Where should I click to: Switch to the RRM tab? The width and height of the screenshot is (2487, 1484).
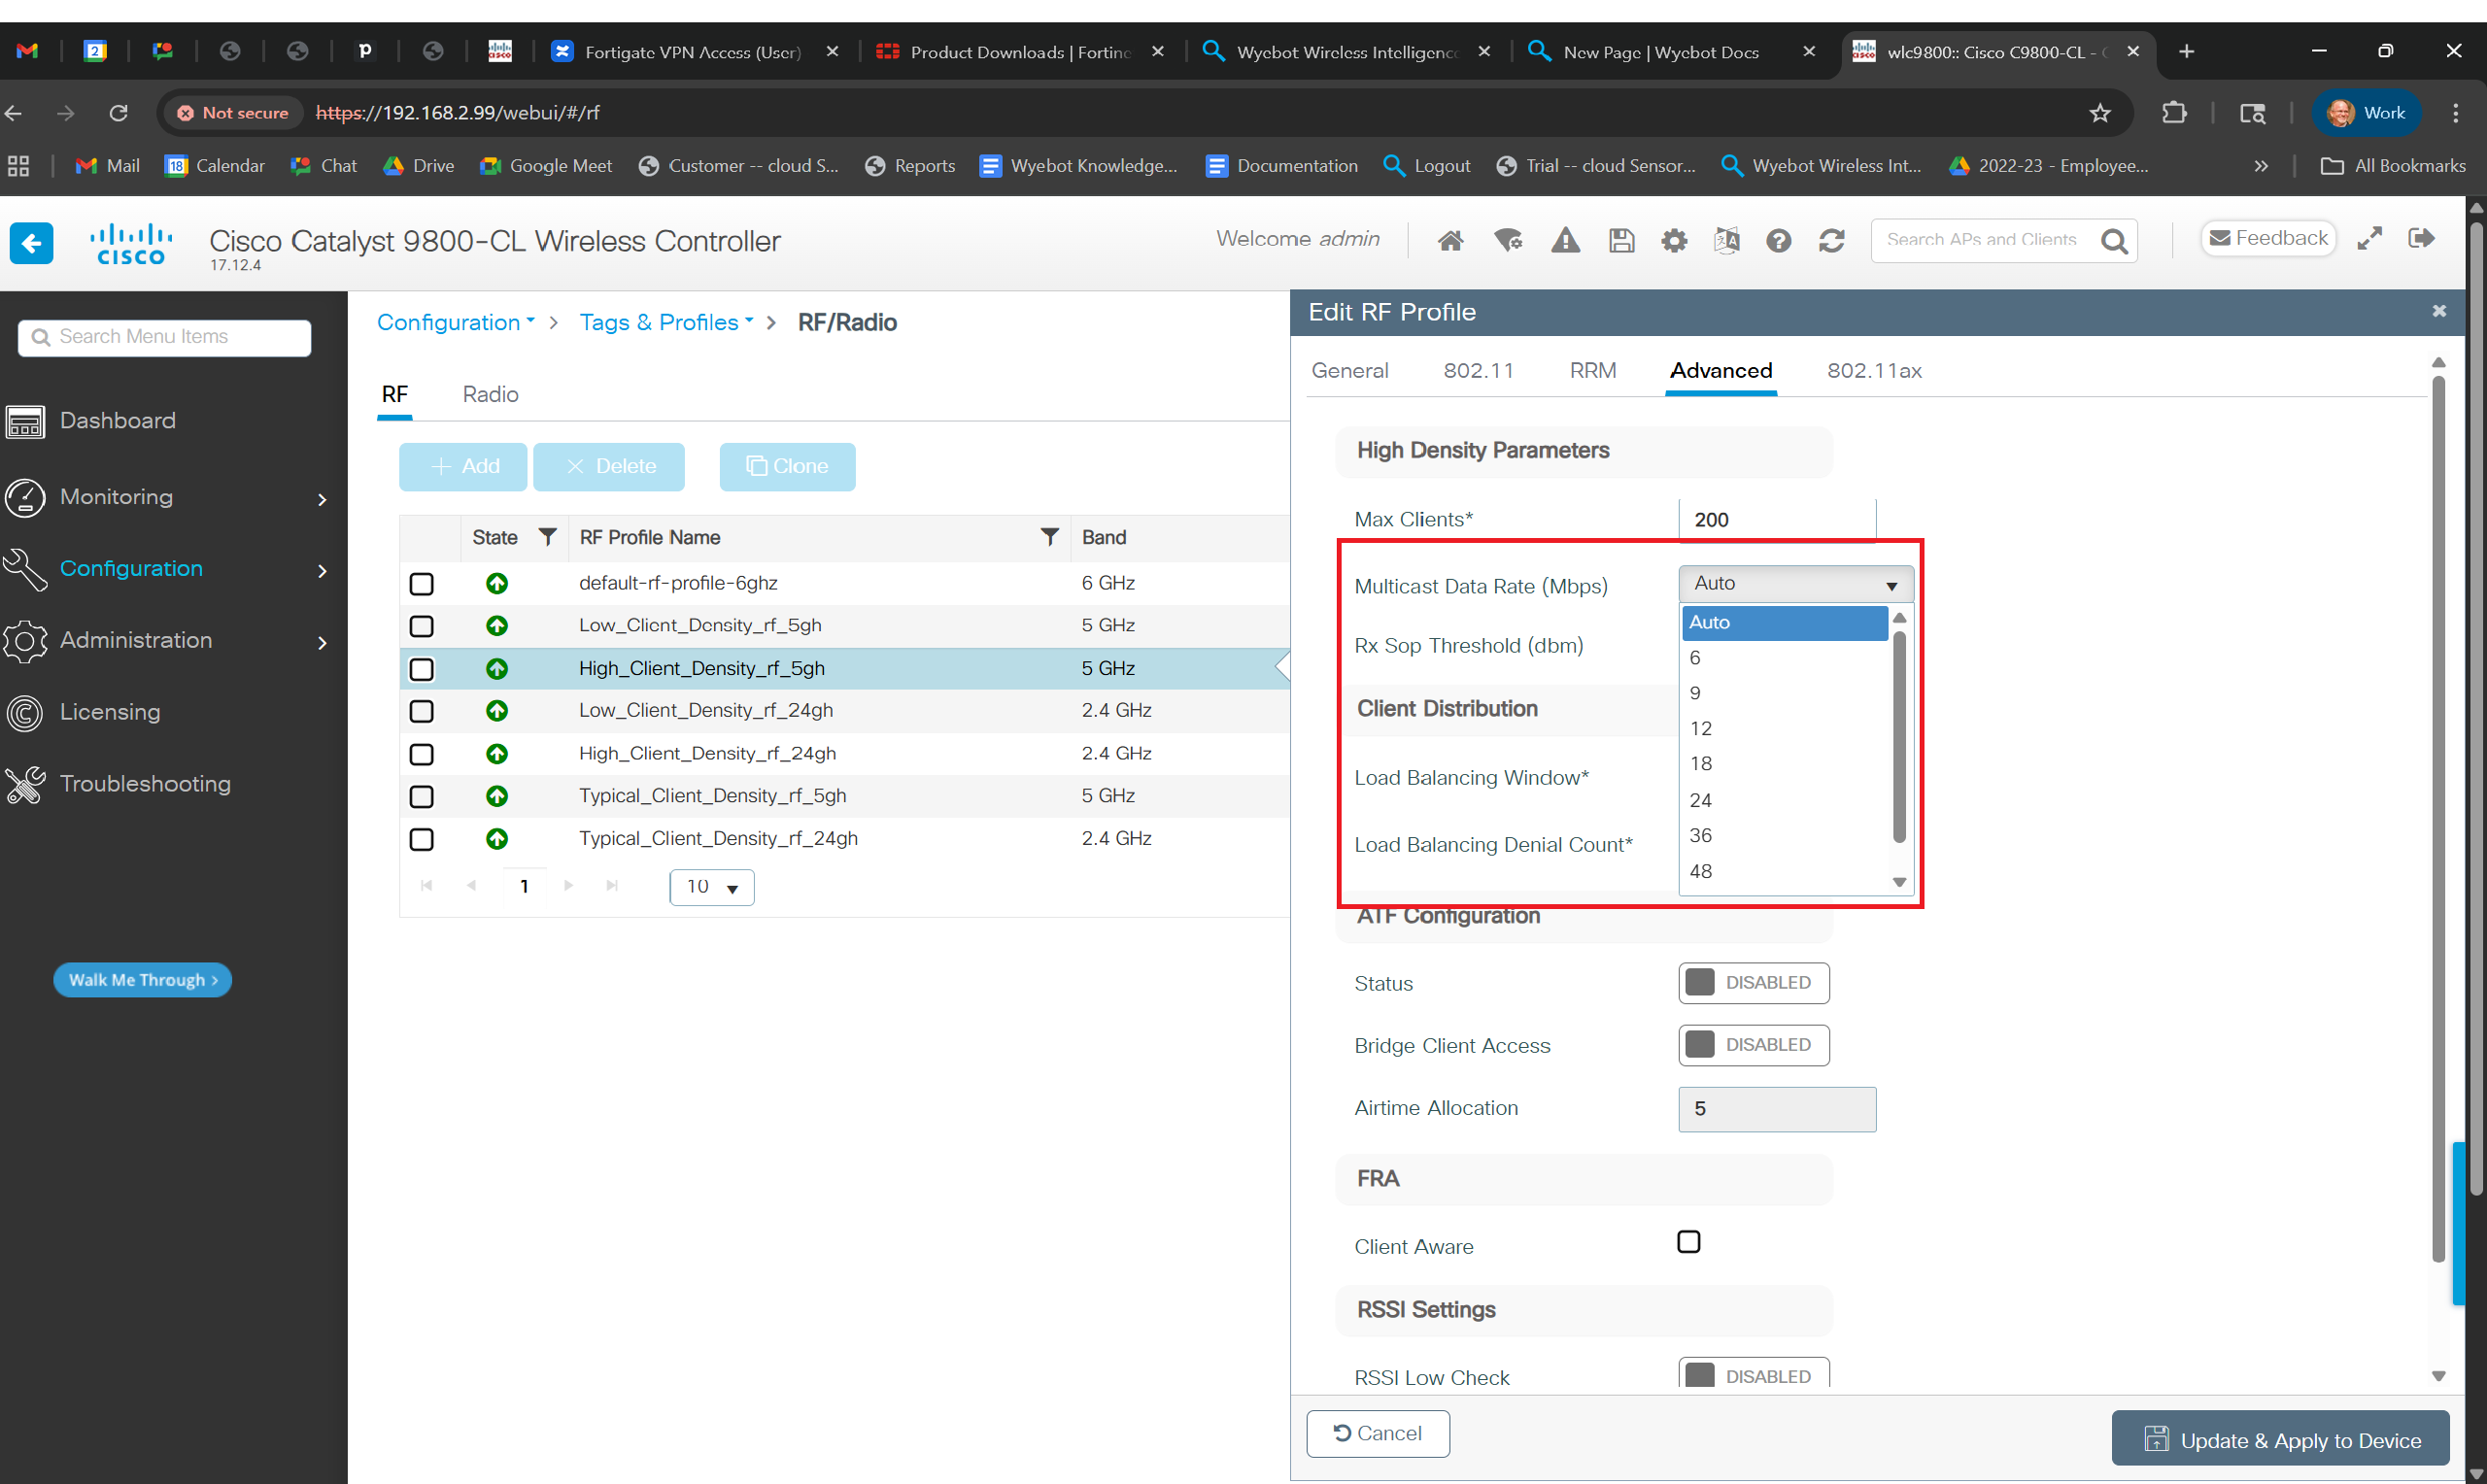[1592, 371]
